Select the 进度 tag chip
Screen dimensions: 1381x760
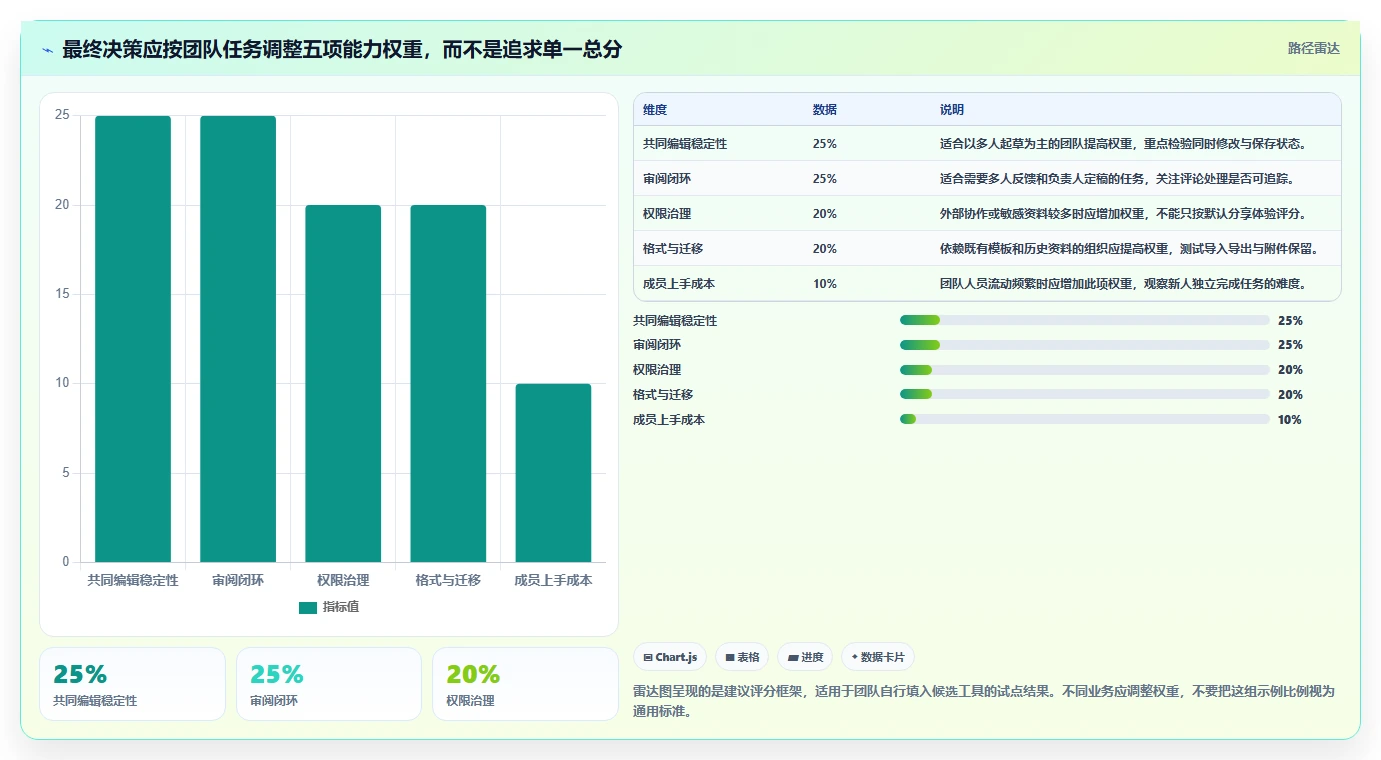[805, 657]
